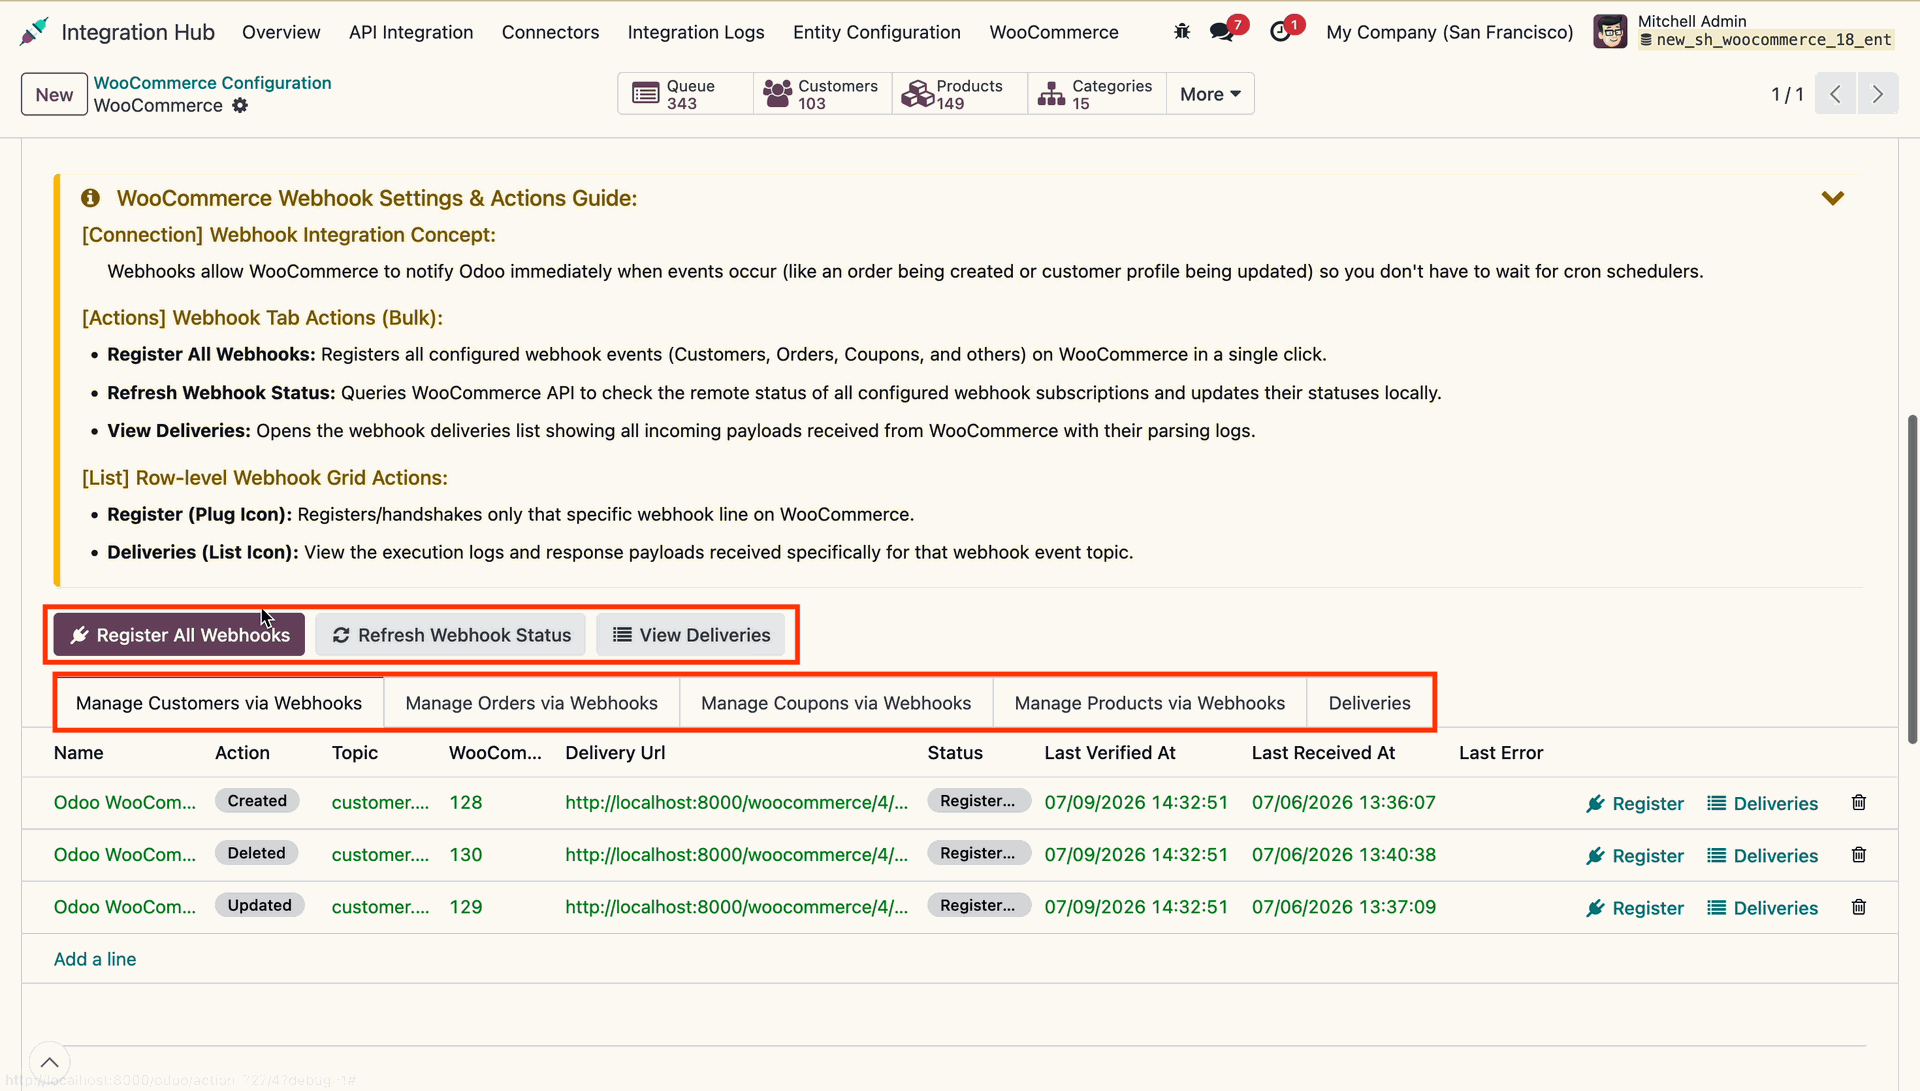Sort by the Status column header
This screenshot has width=1920, height=1091.
pyautogui.click(x=955, y=753)
